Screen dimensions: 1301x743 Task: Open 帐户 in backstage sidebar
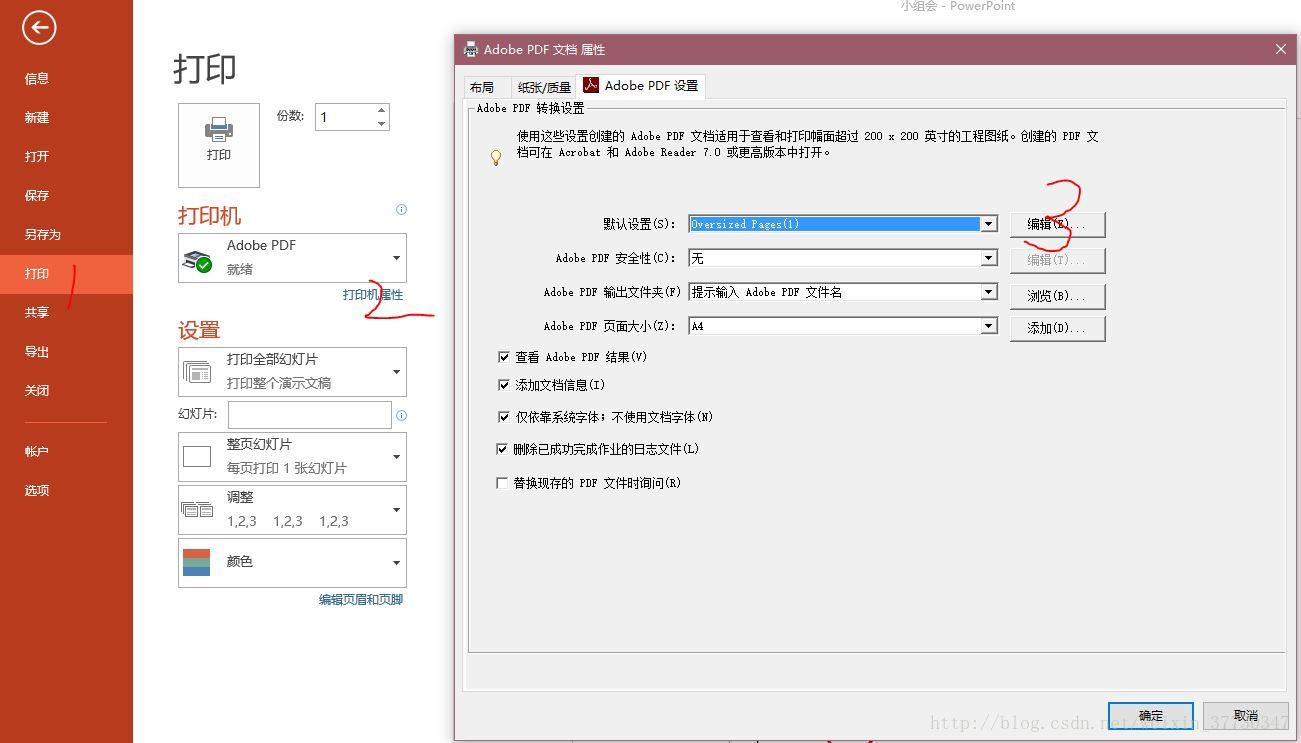tap(66, 451)
